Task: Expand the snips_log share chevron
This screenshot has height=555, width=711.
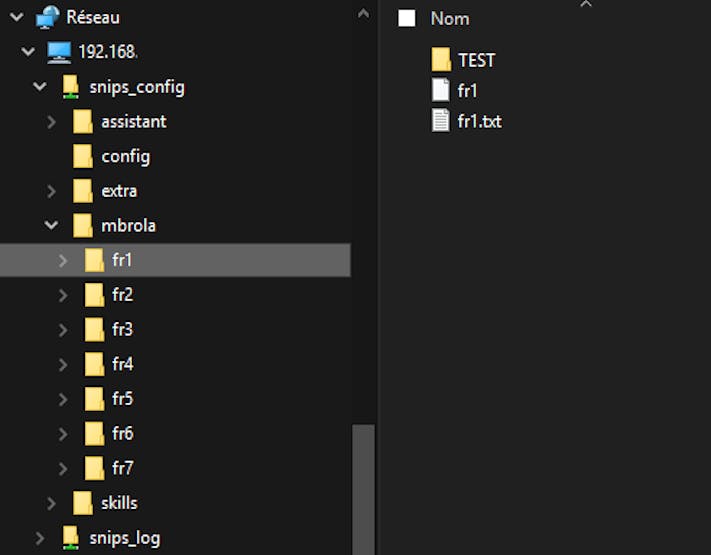Action: (40, 538)
